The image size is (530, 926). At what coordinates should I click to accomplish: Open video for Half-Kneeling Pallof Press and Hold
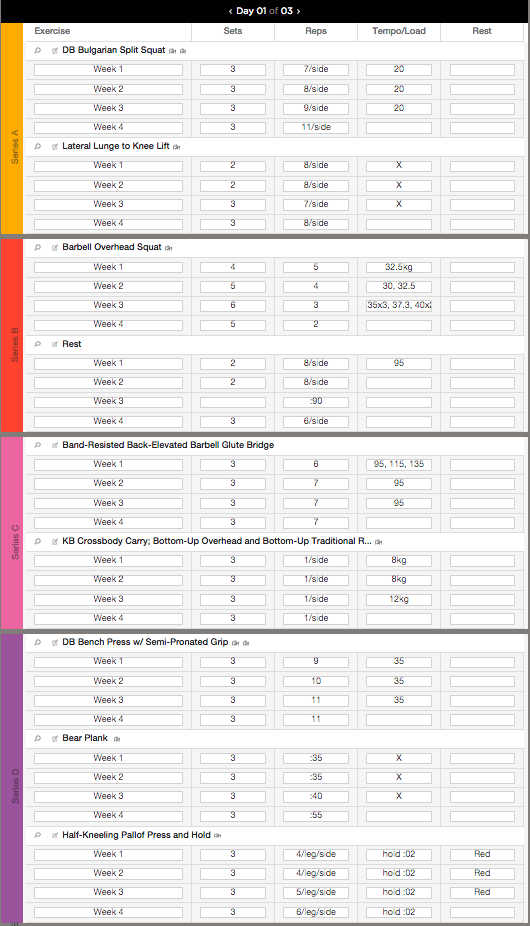tap(217, 836)
